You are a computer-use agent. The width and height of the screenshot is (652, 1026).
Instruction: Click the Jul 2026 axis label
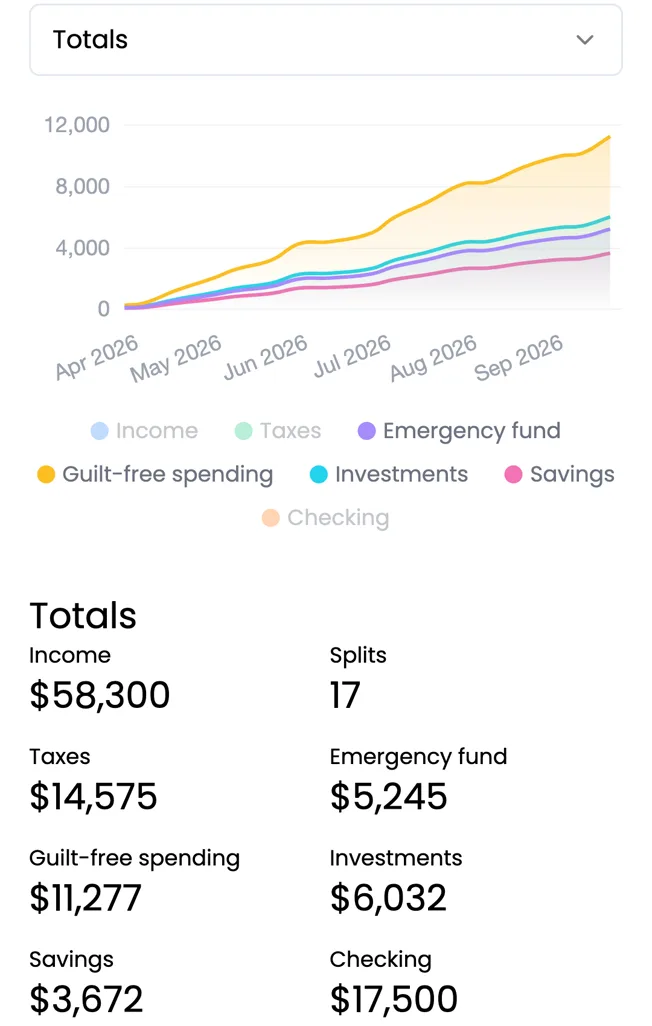(x=352, y=356)
